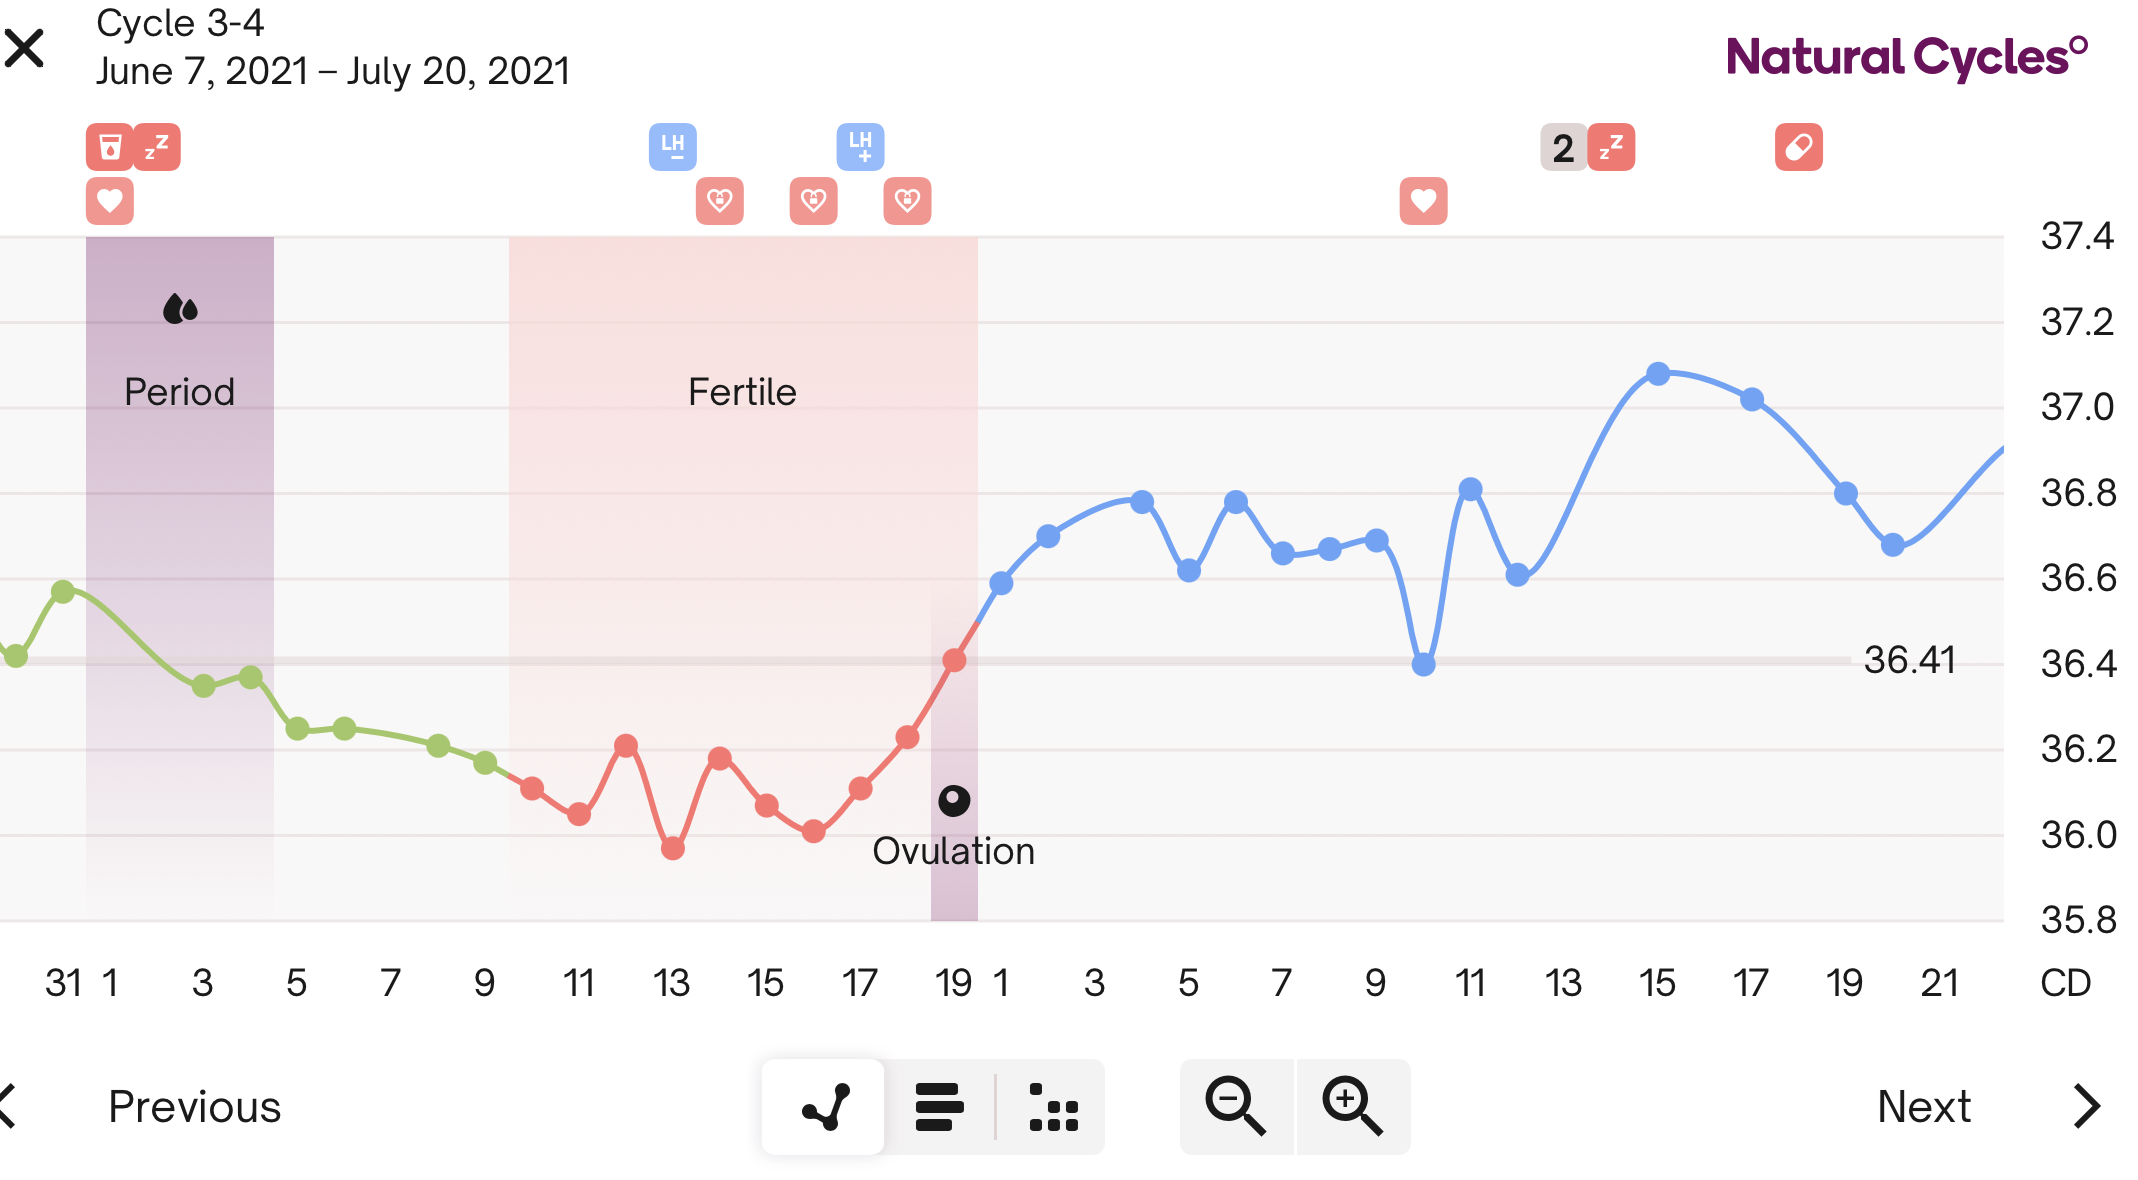Tap the sleep icon beside number 2

click(x=1611, y=147)
